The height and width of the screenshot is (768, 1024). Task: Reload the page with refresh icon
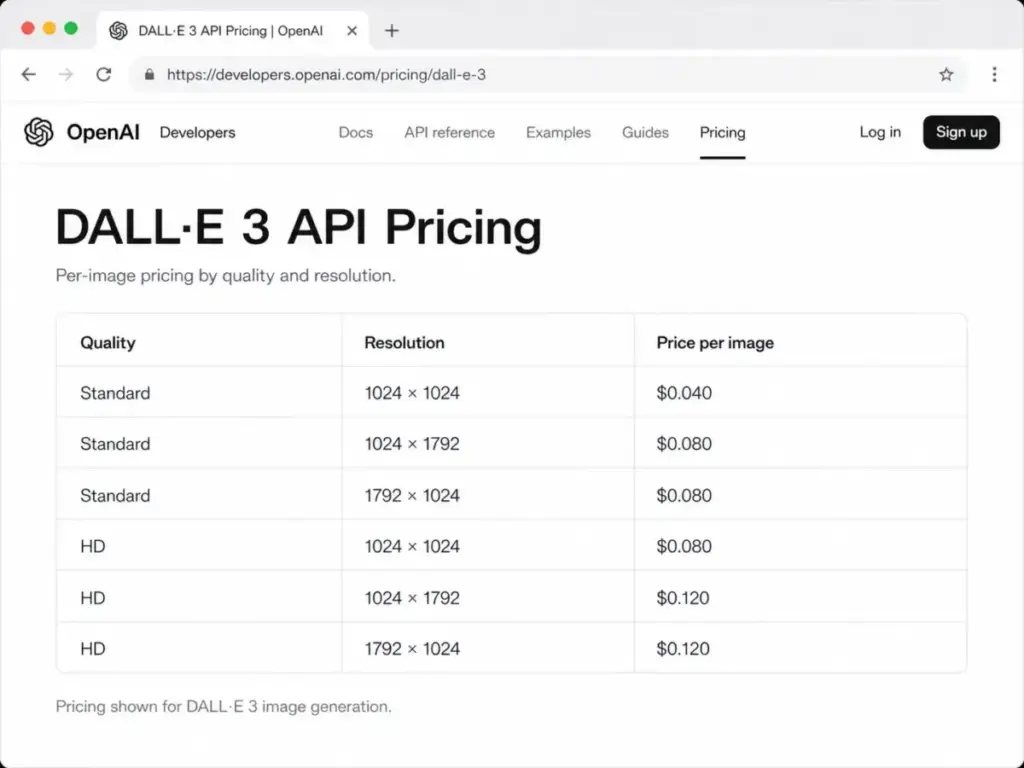point(104,74)
